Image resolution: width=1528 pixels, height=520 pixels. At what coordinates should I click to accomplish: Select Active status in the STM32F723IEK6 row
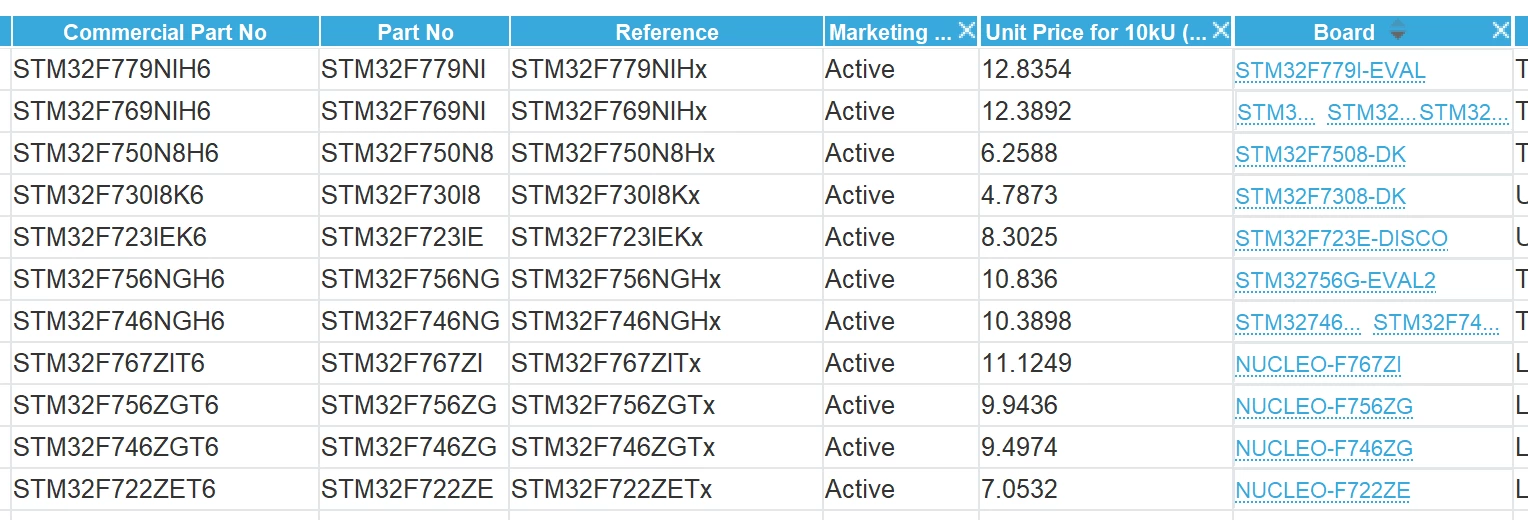coord(860,238)
